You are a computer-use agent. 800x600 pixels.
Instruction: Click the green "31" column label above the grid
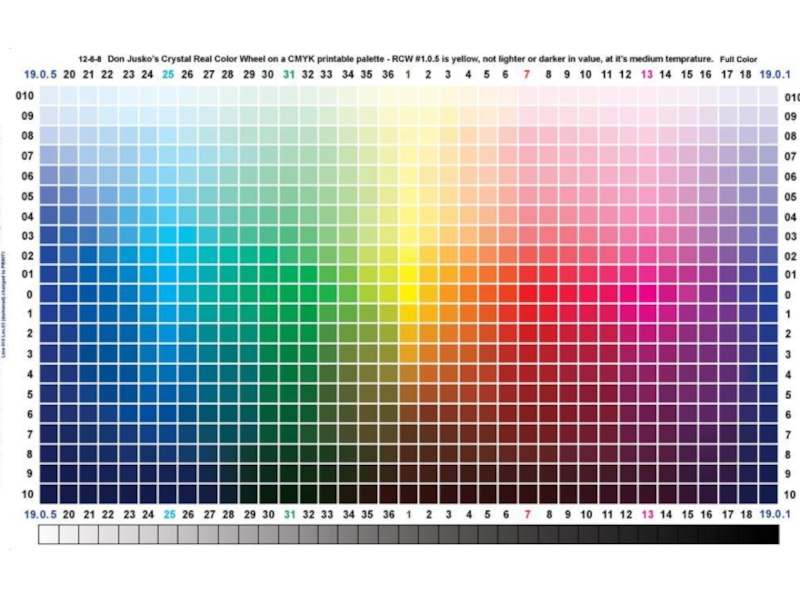click(289, 74)
